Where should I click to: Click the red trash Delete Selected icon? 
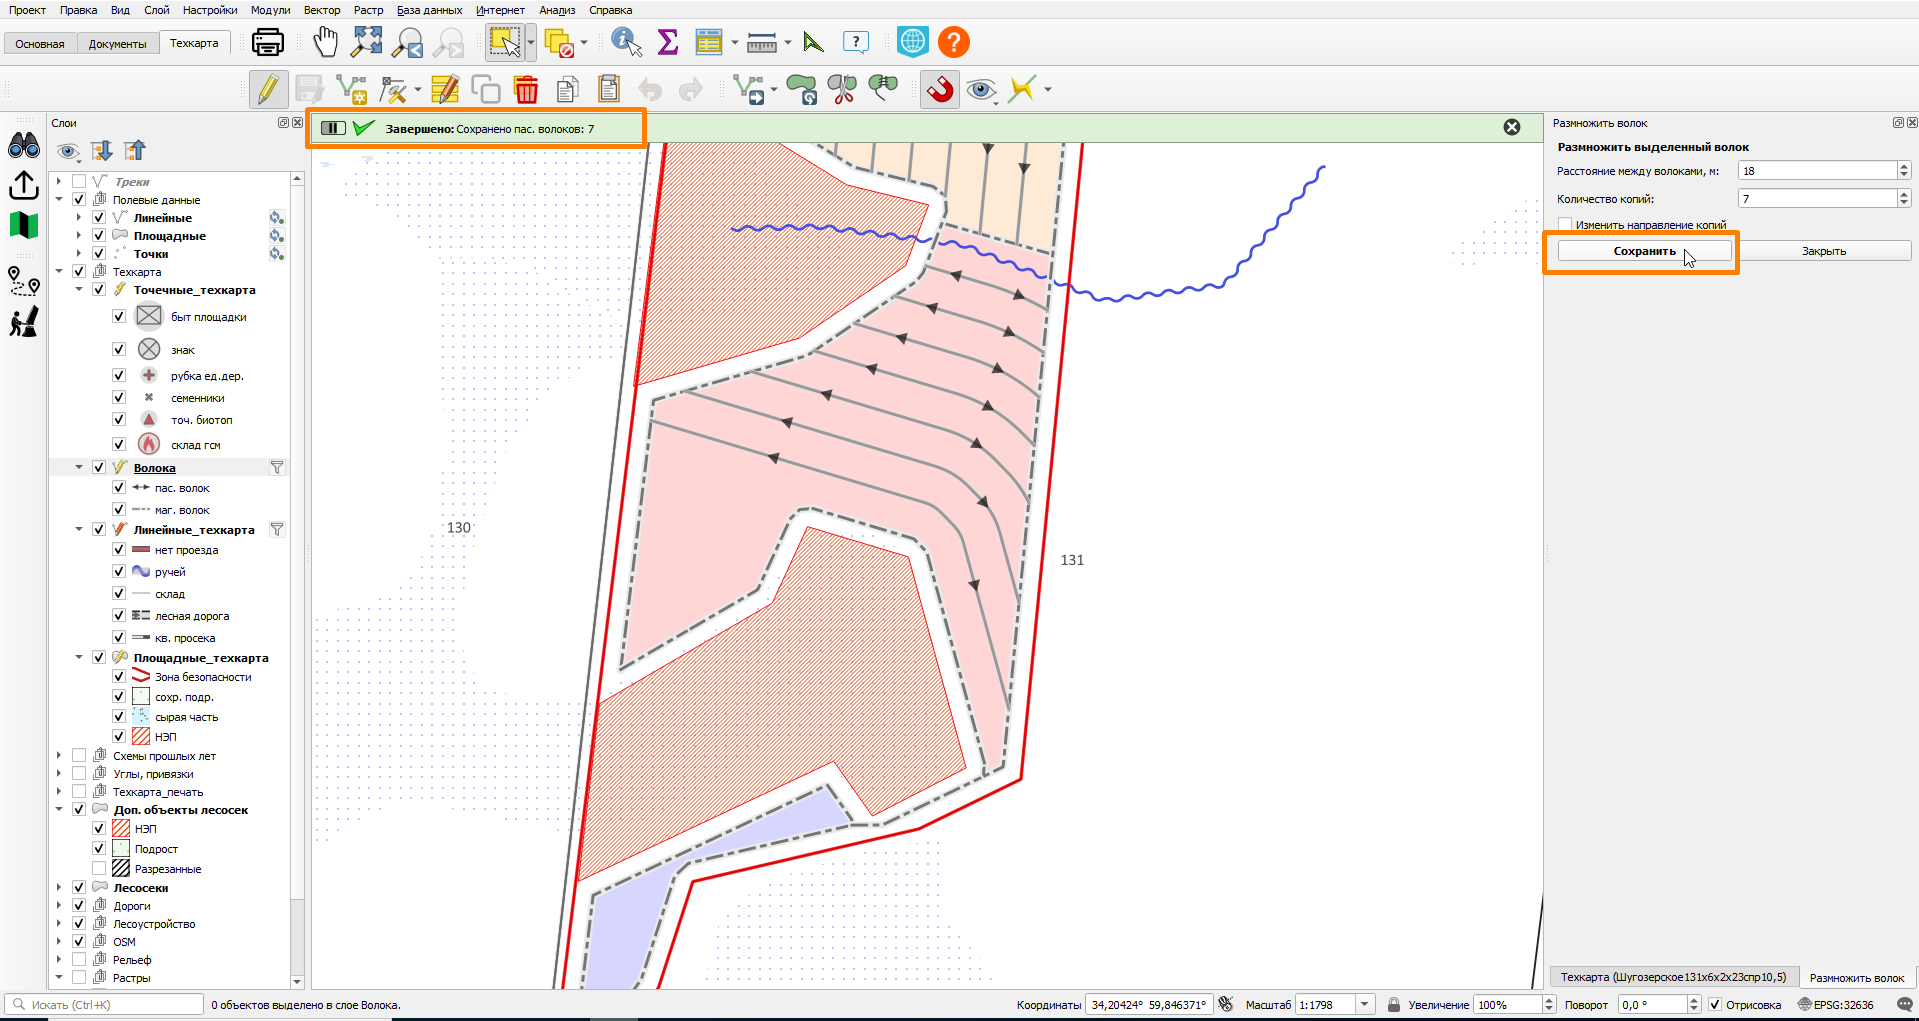[526, 89]
